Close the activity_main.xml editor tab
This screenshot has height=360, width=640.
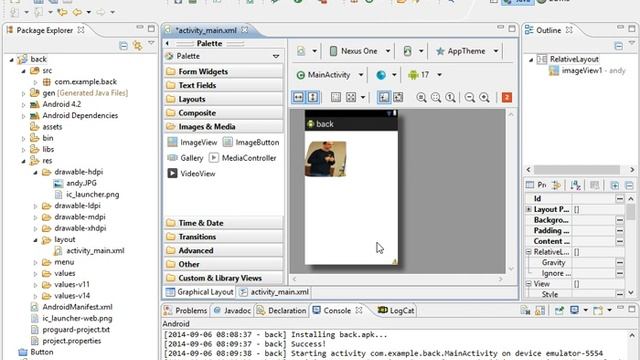[244, 30]
